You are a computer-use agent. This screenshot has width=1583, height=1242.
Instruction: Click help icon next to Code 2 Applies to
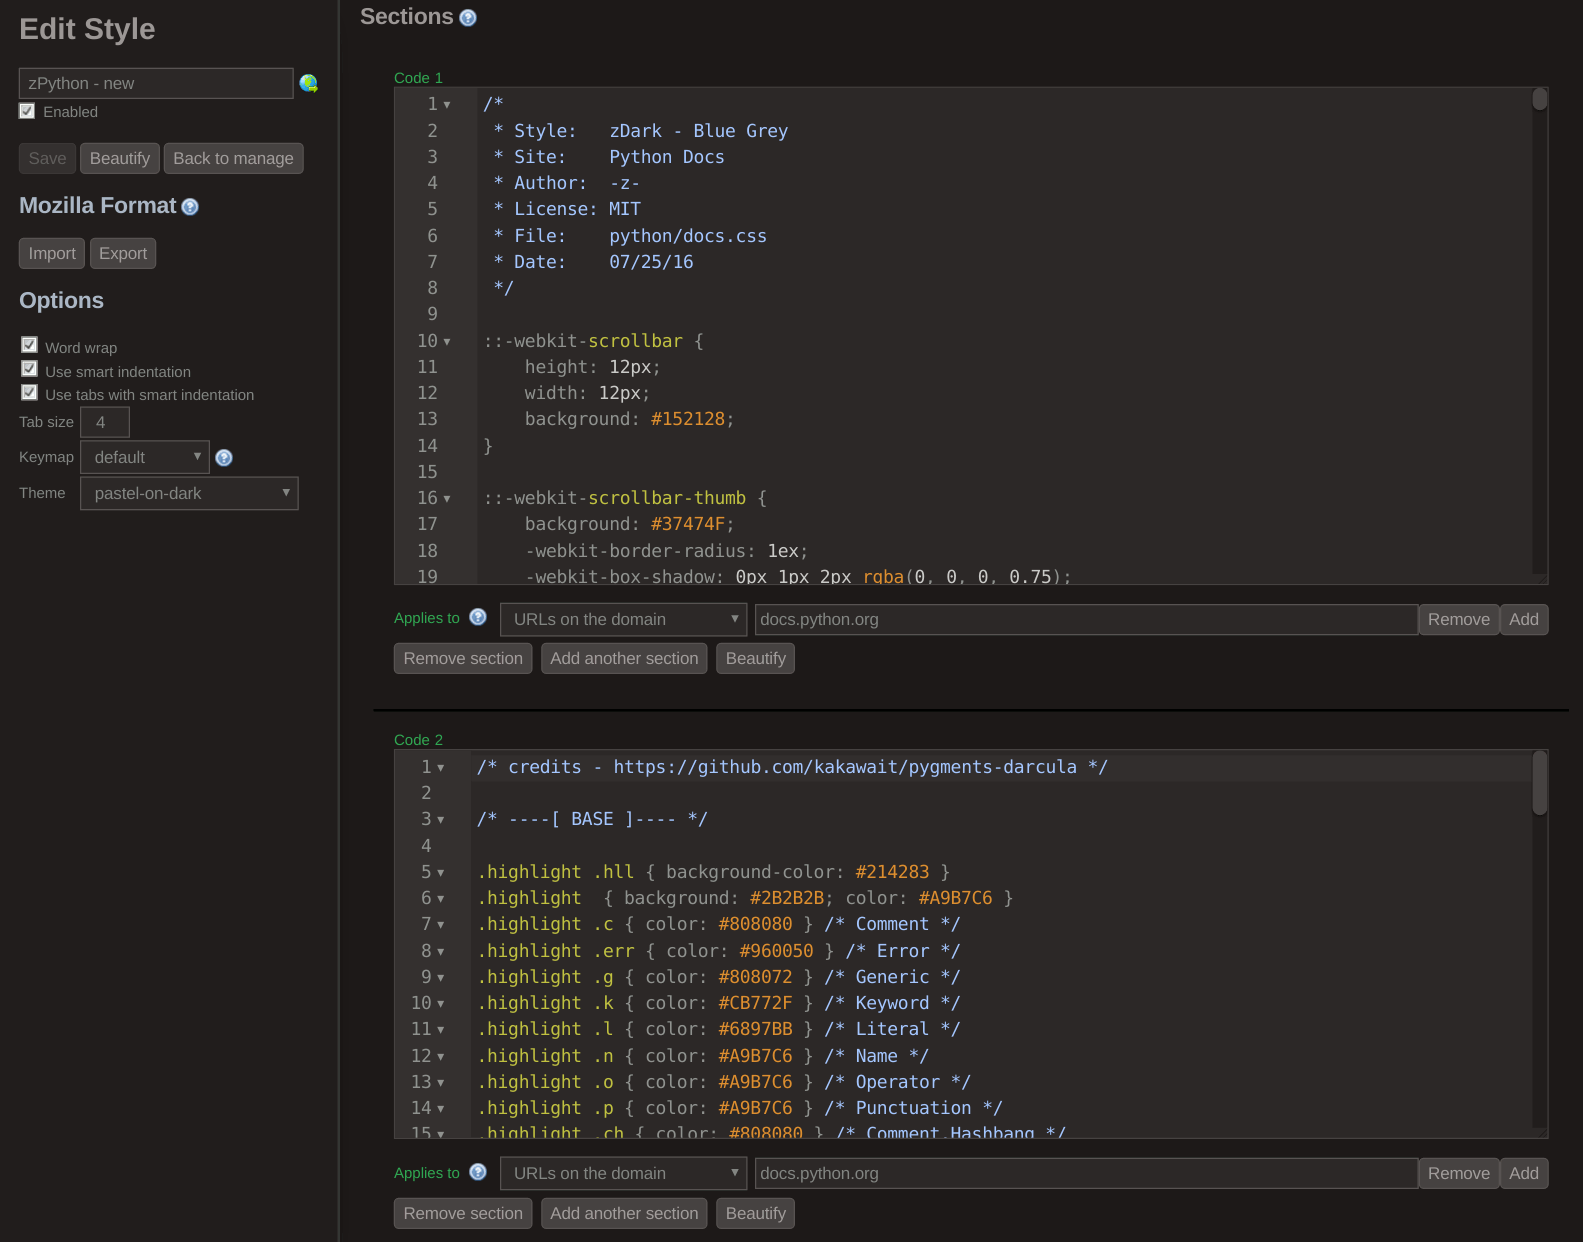478,1172
